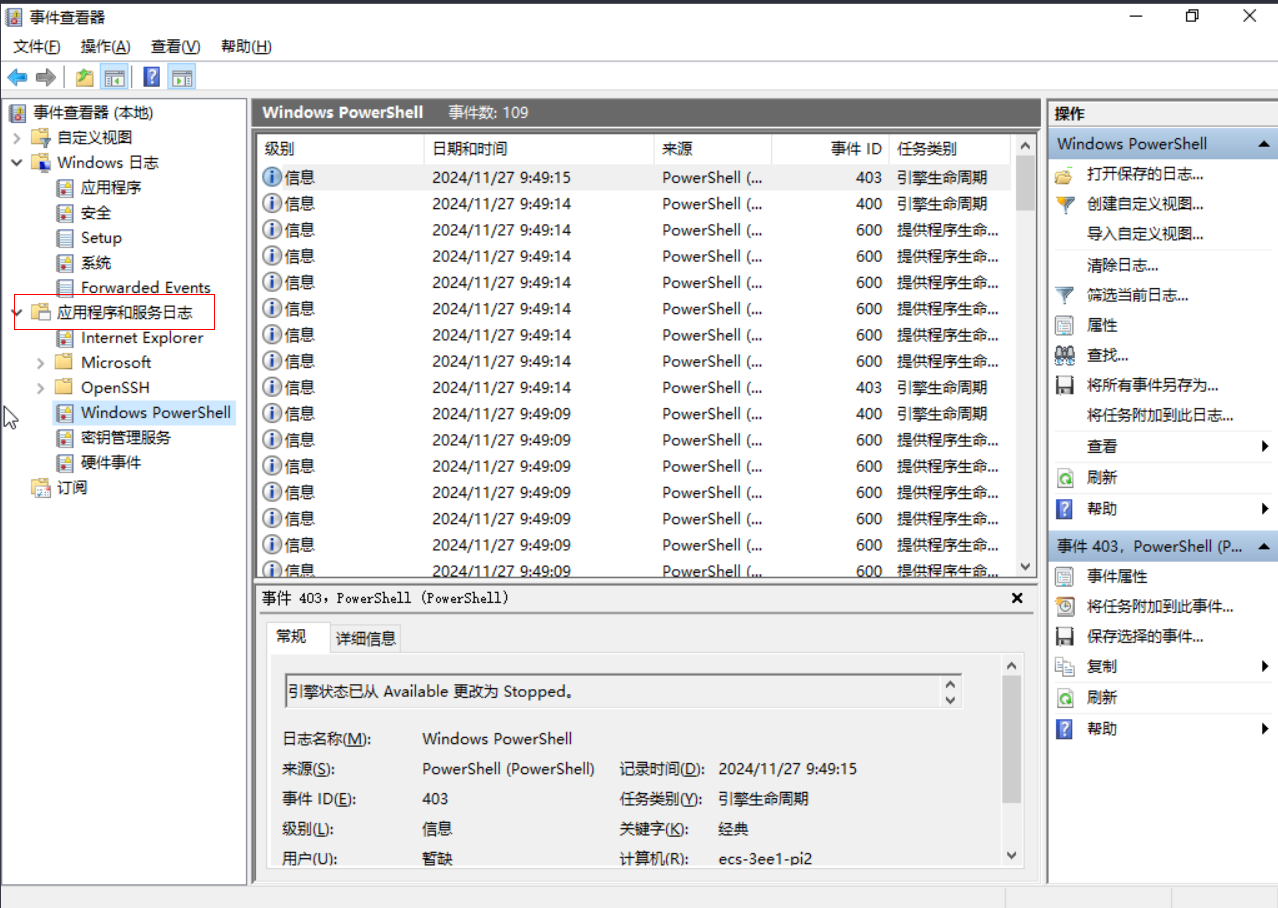This screenshot has height=908, width=1278.
Task: Collapse the 事件 403 actions section header
Action: pos(1265,546)
